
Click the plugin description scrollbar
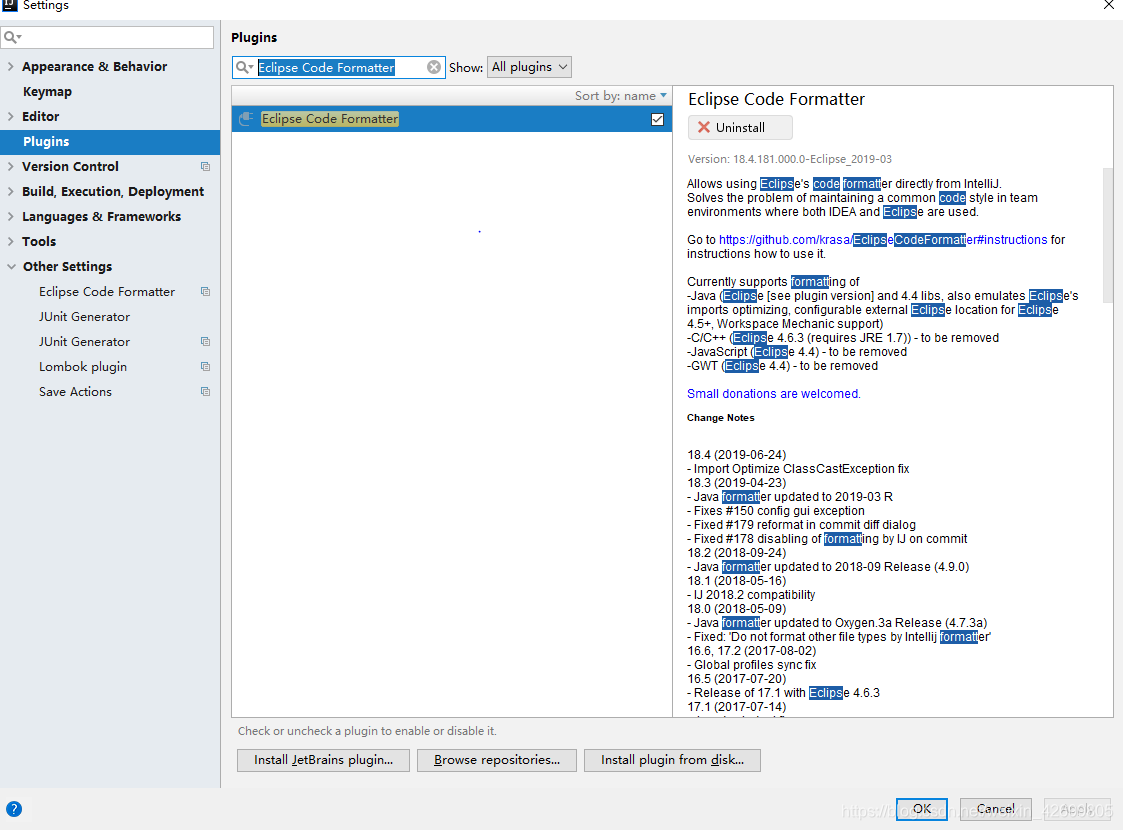[1107, 236]
